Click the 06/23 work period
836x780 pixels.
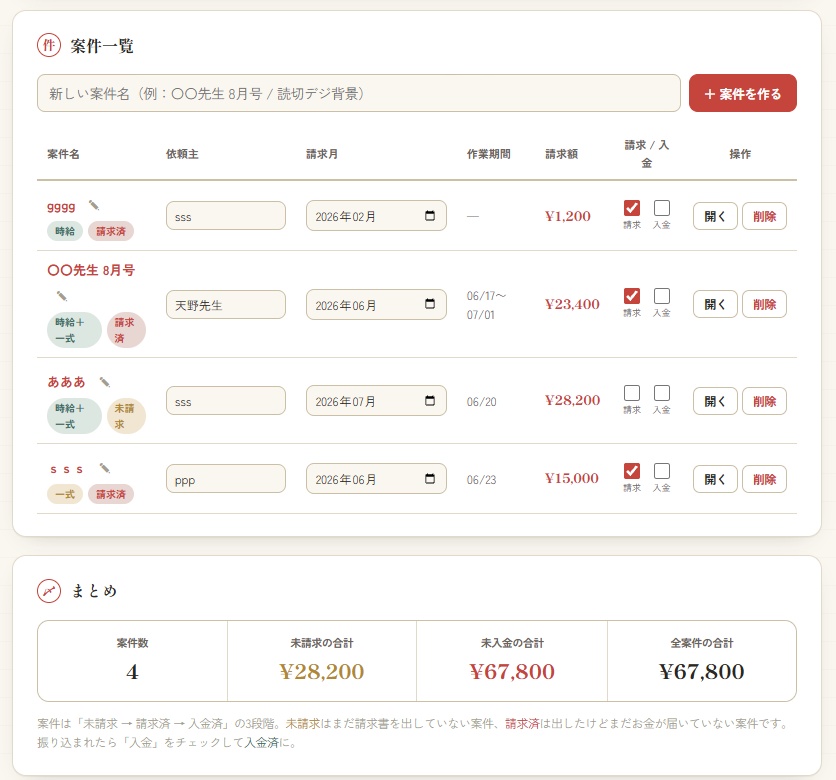(481, 479)
